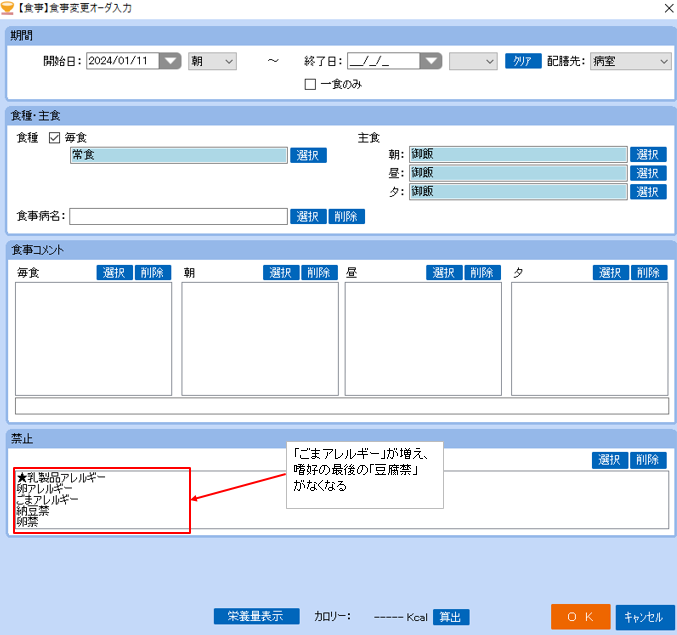
Task: Open the 配膳先 病室 dropdown
Action: 630,61
